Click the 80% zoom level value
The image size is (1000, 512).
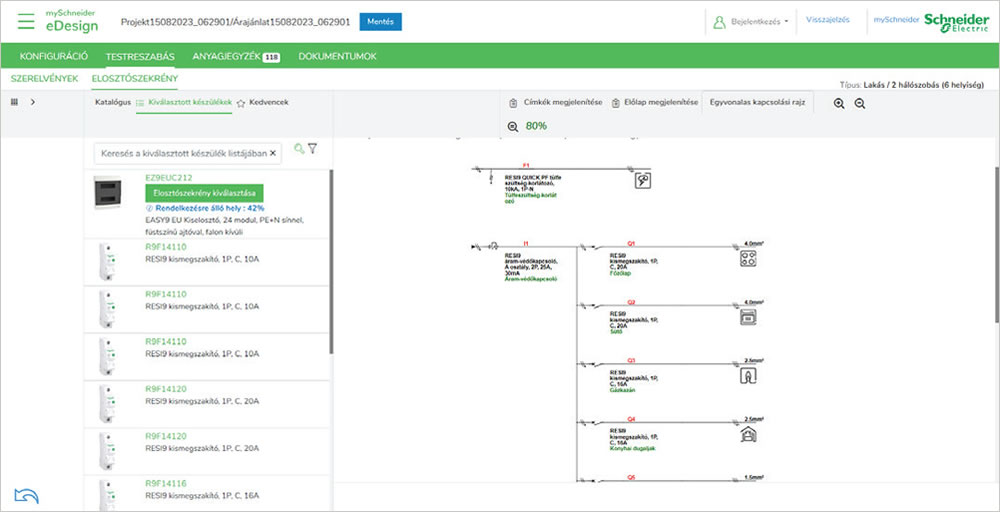tap(536, 126)
